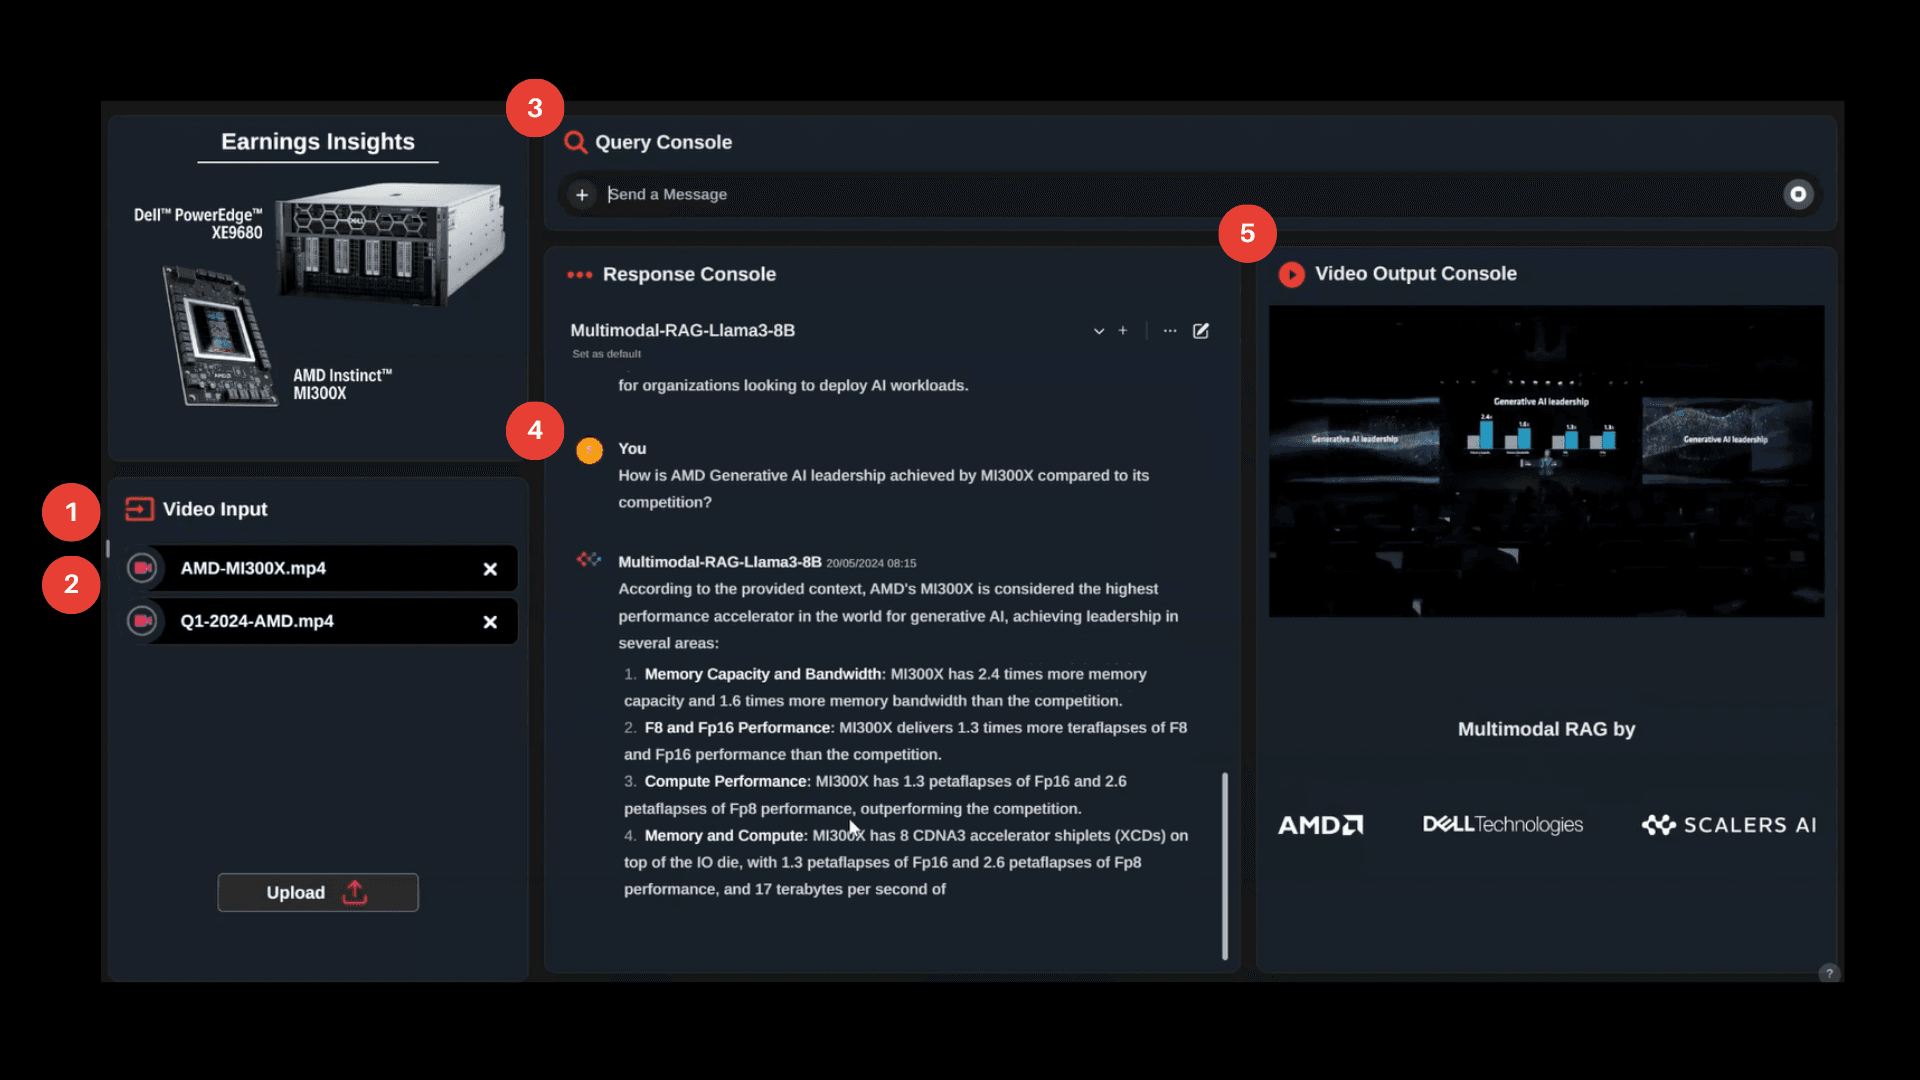Select the Q1-2024-AMD.mp4 file name
The height and width of the screenshot is (1080, 1920).
coord(257,621)
